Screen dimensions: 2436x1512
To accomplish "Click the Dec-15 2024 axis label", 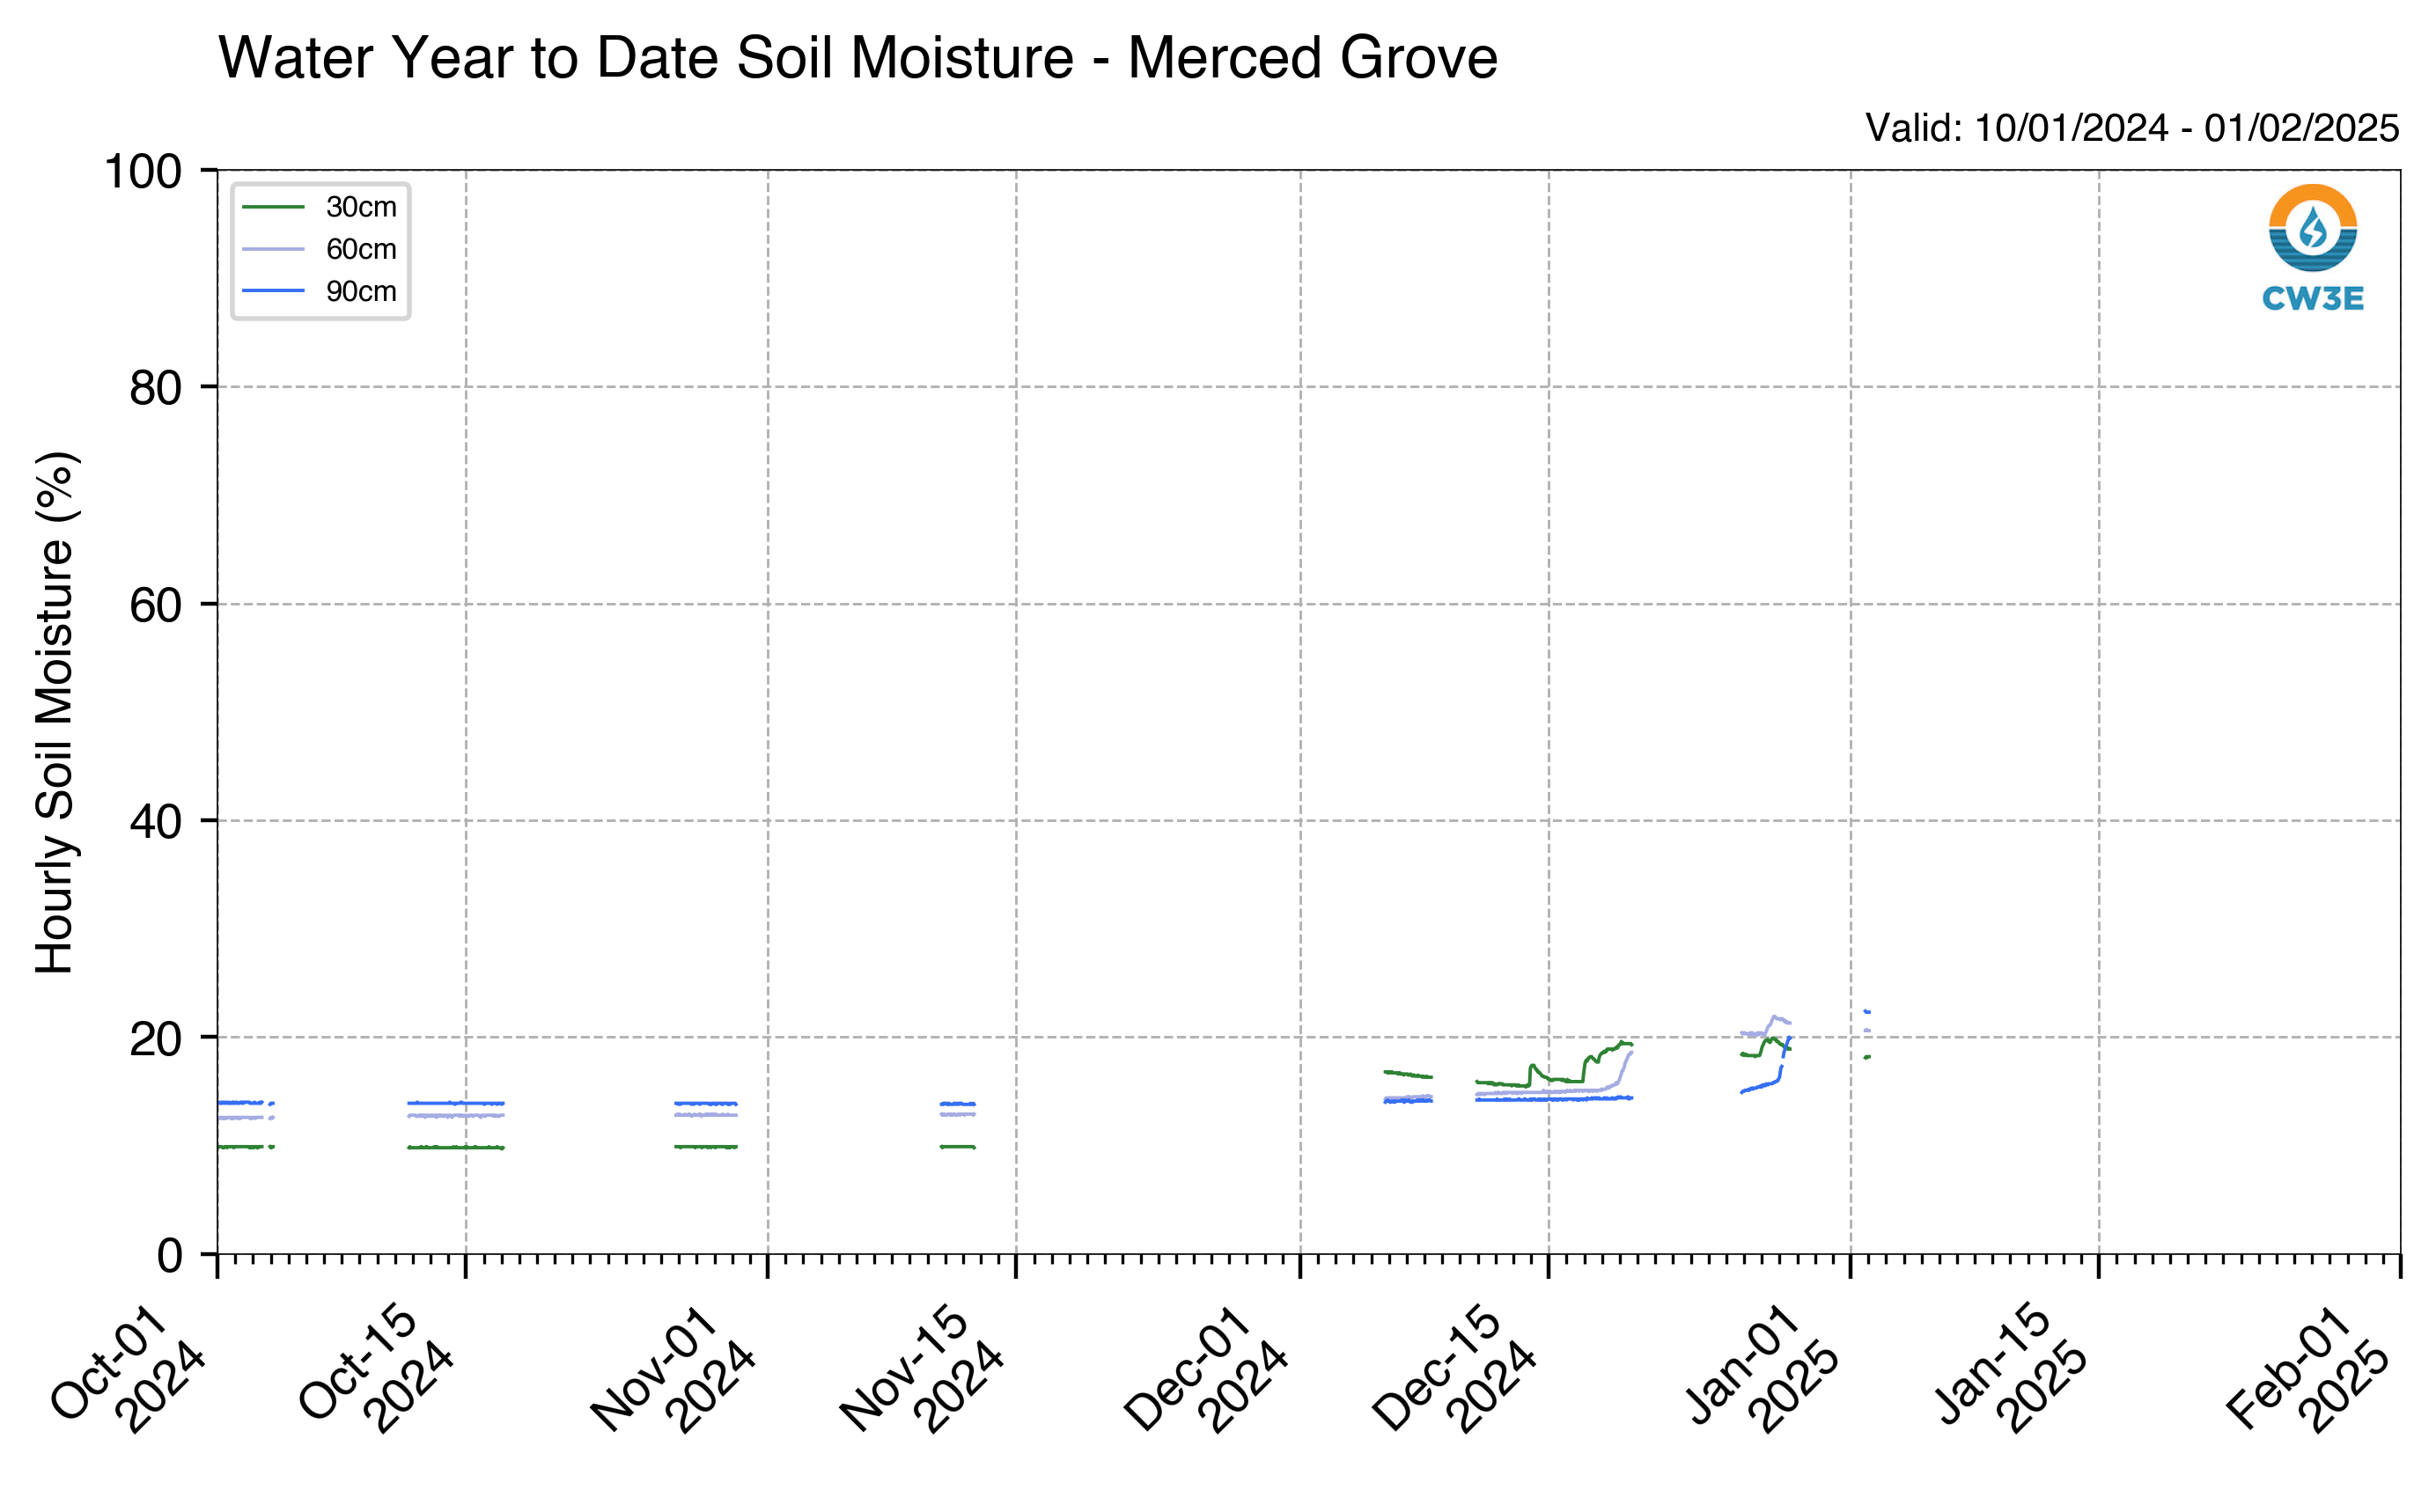I will point(1453,1368).
